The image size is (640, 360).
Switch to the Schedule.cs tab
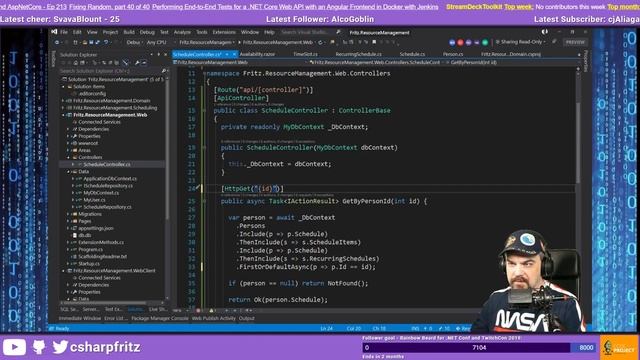pos(412,54)
